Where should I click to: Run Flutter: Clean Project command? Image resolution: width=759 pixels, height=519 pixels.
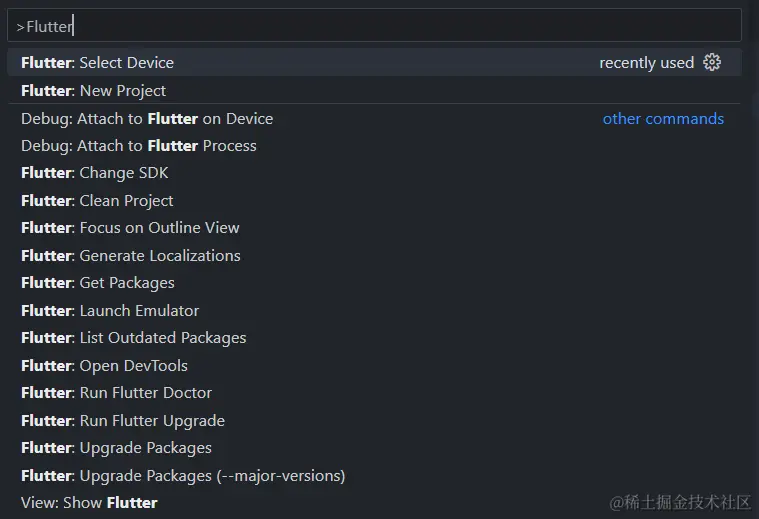[374, 200]
